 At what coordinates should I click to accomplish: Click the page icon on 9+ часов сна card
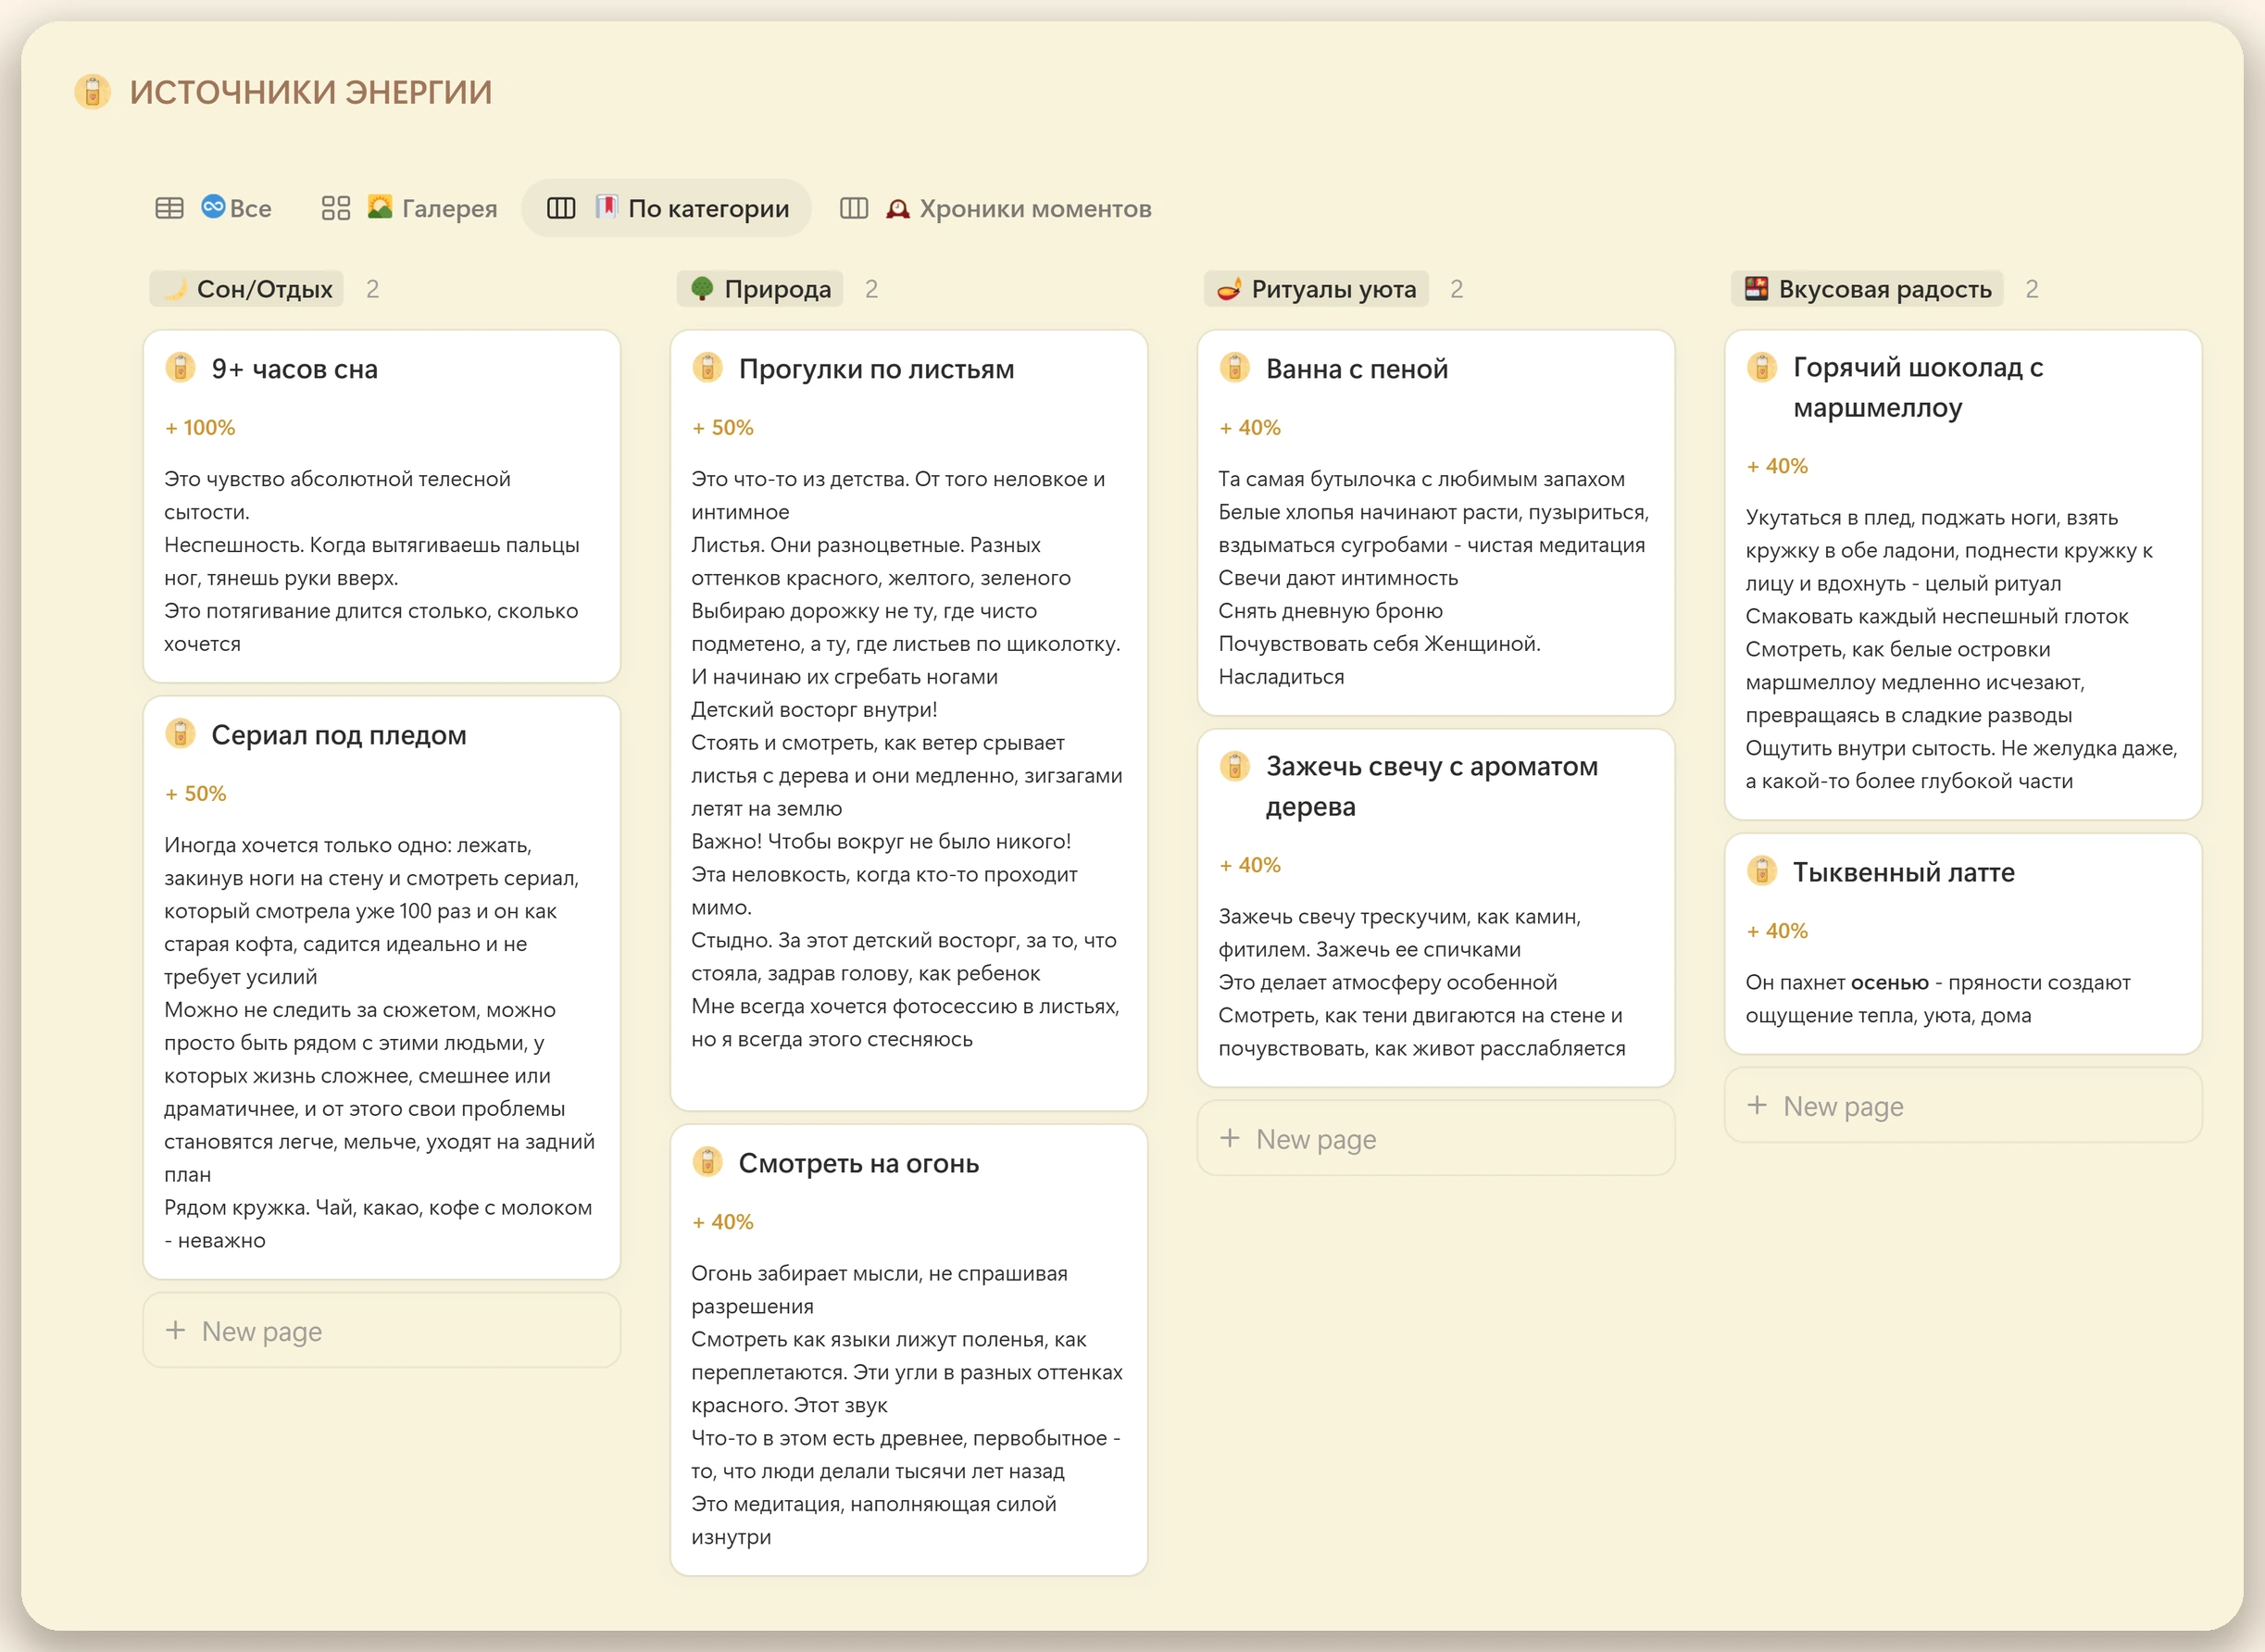[180, 368]
